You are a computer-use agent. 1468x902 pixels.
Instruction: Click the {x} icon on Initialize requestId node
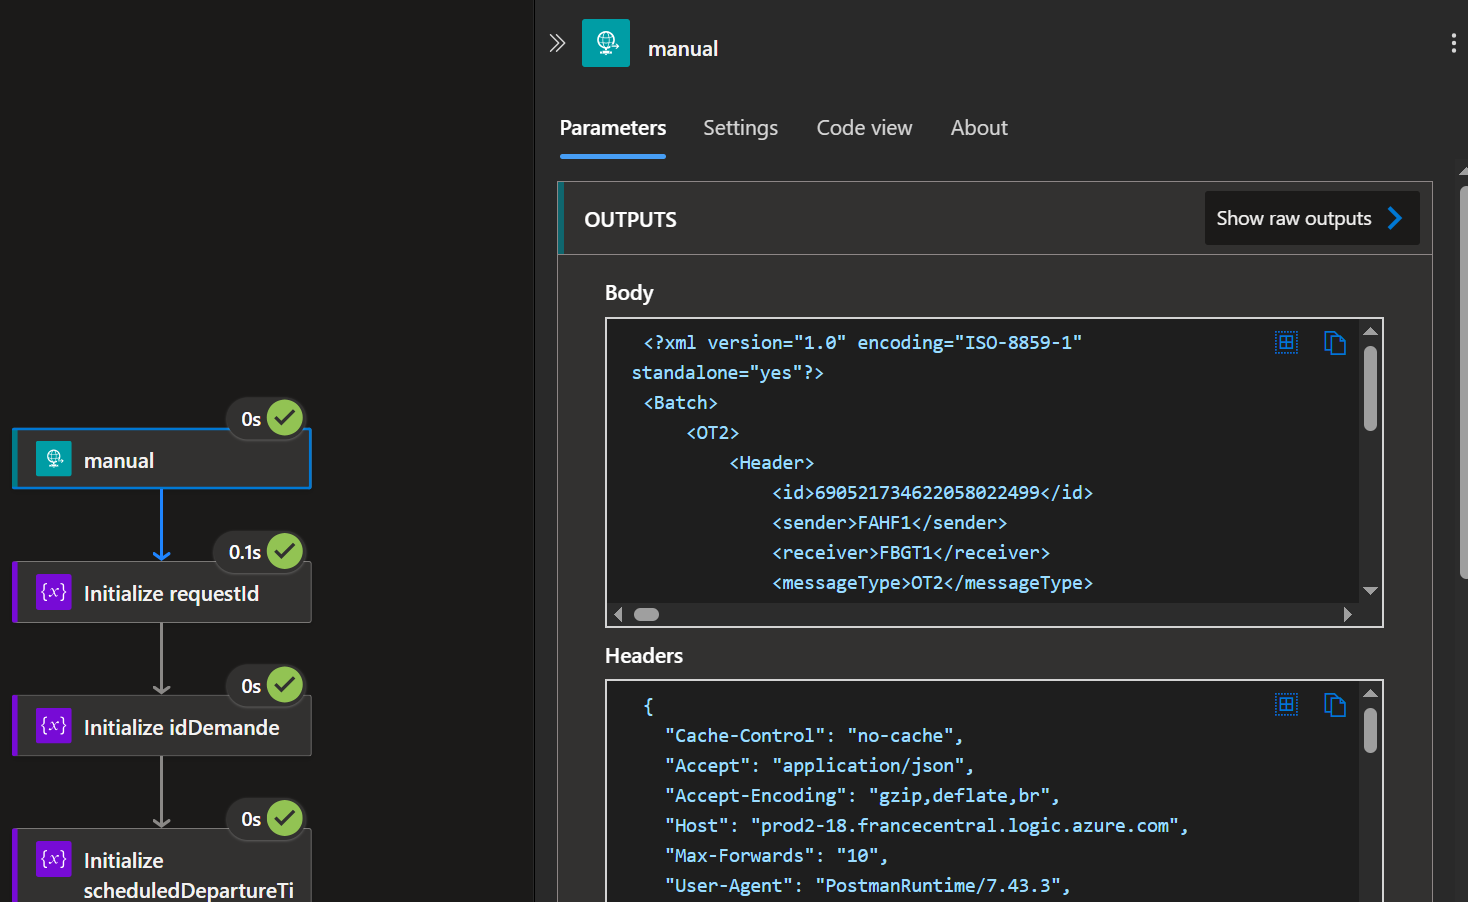click(x=52, y=592)
